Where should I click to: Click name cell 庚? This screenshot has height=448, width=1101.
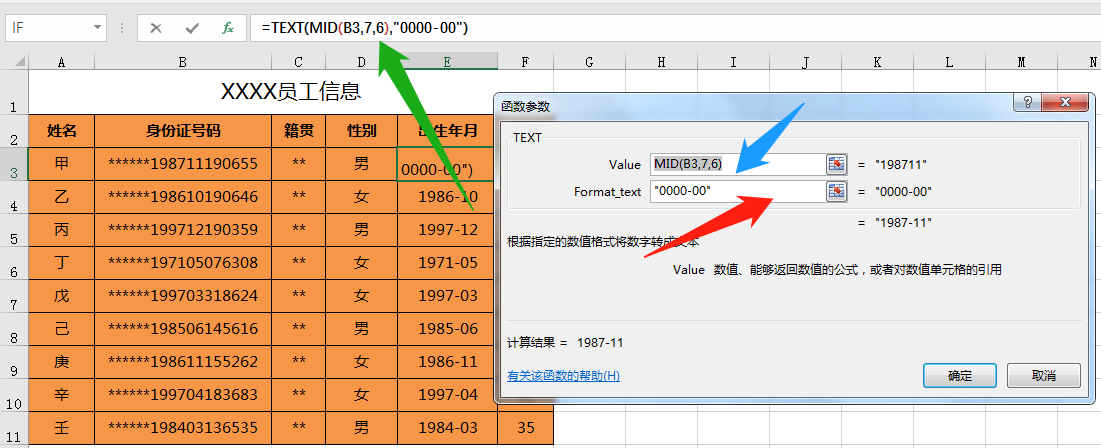[x=61, y=362]
